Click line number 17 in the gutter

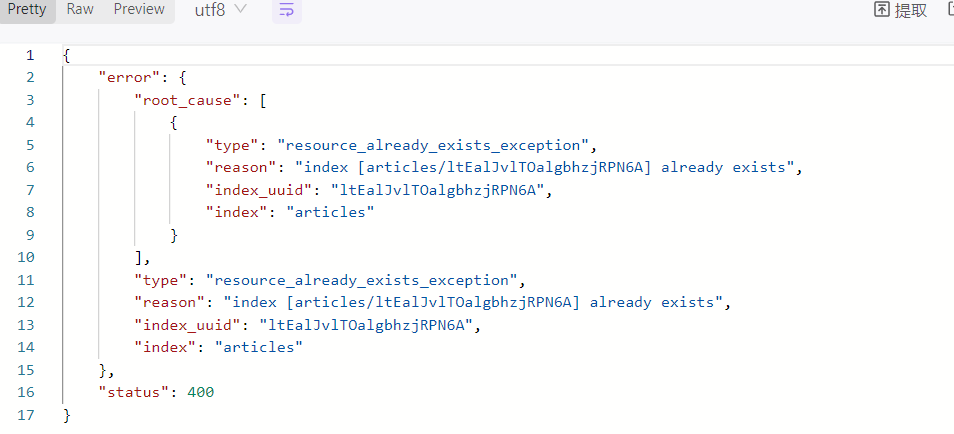point(26,414)
